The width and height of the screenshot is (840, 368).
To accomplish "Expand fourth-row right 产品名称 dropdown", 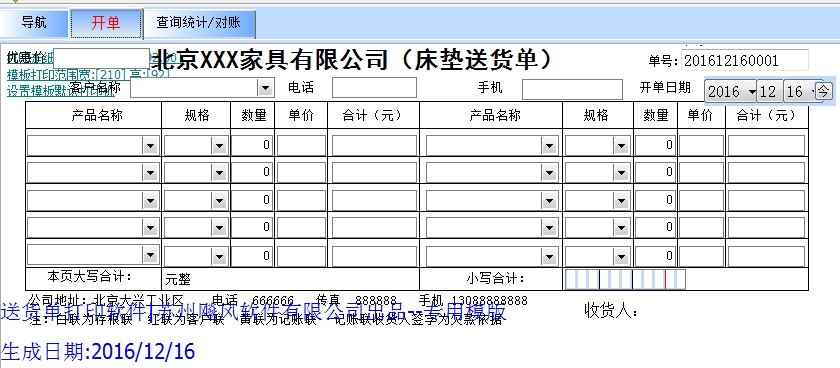I will pyautogui.click(x=549, y=228).
